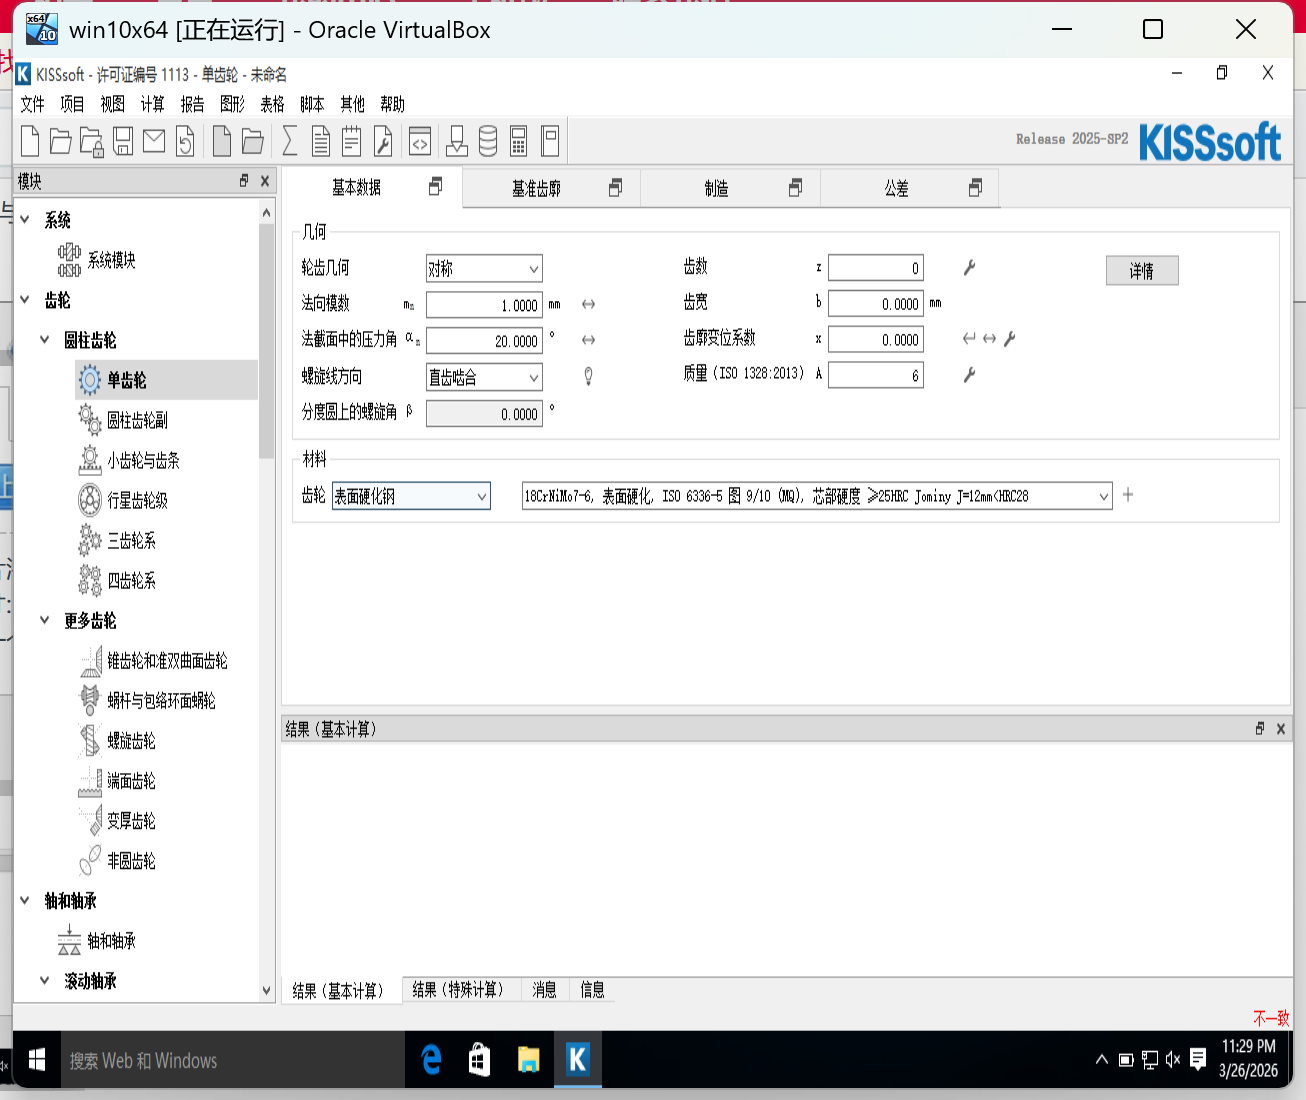Save the current calculation using the save icon
Viewport: 1306px width, 1100px height.
[122, 141]
